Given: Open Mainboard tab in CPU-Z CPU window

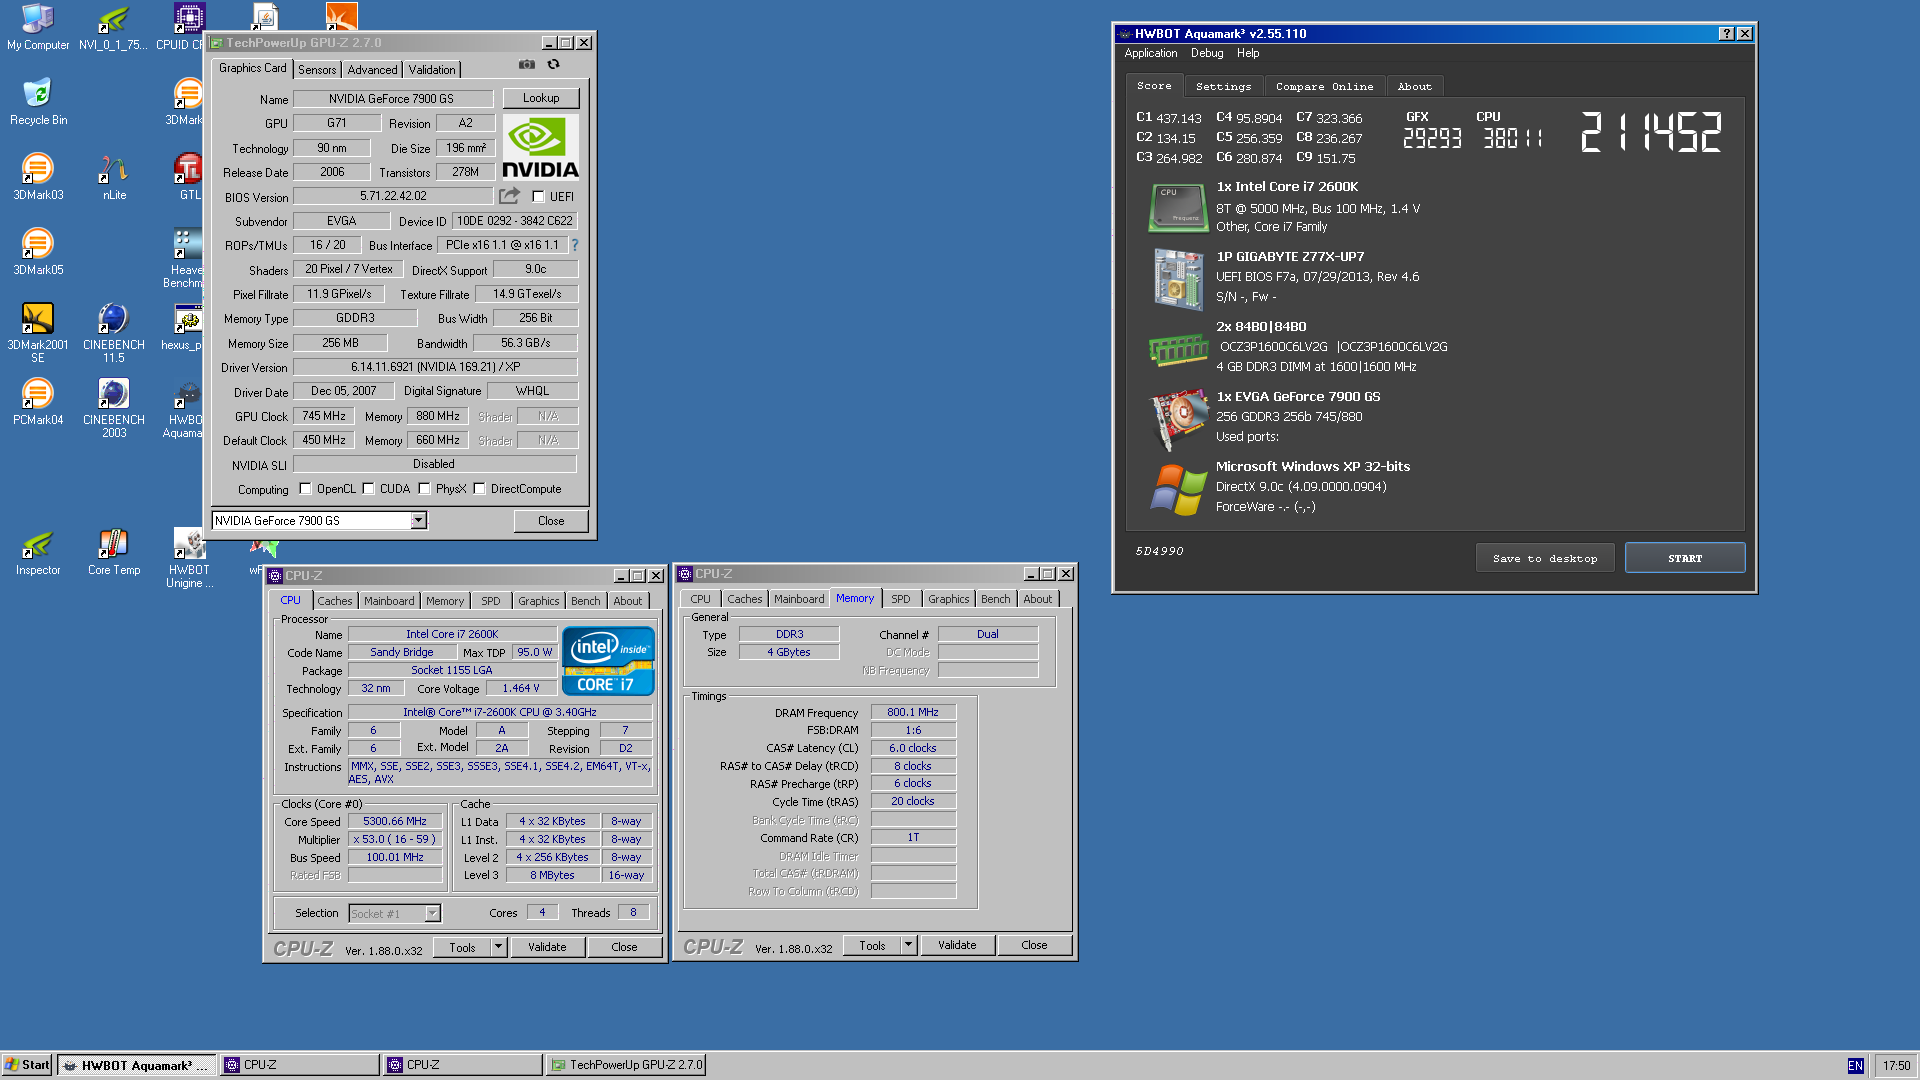Looking at the screenshot, I should (389, 600).
